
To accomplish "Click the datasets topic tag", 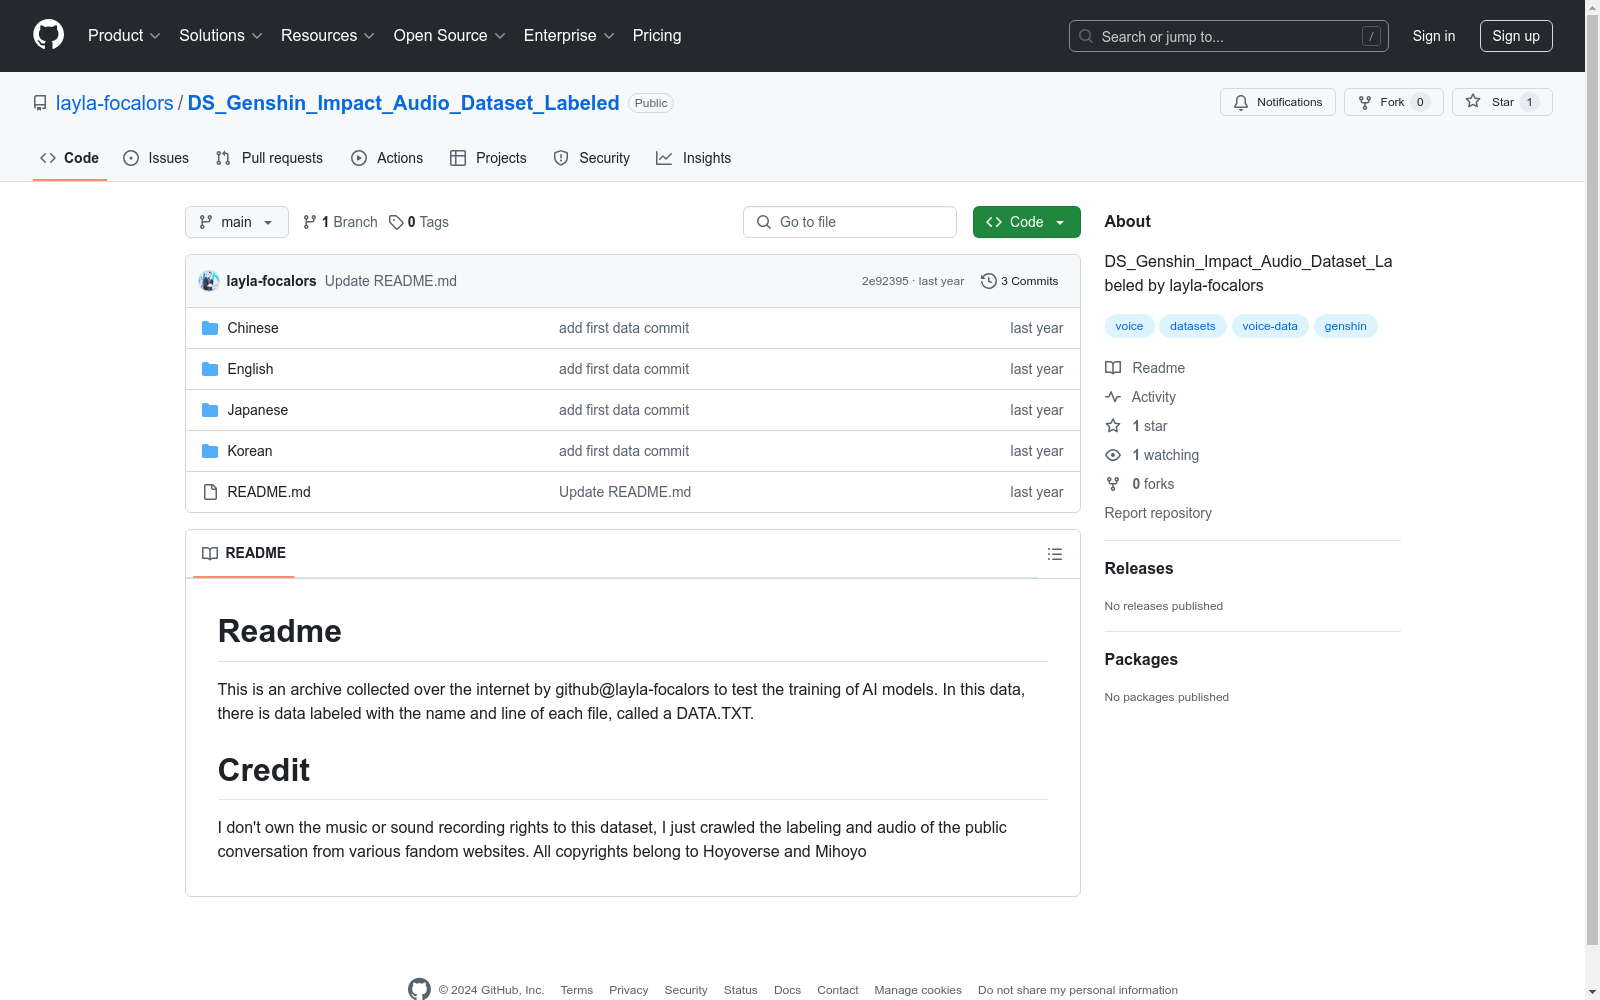I will [x=1193, y=326].
